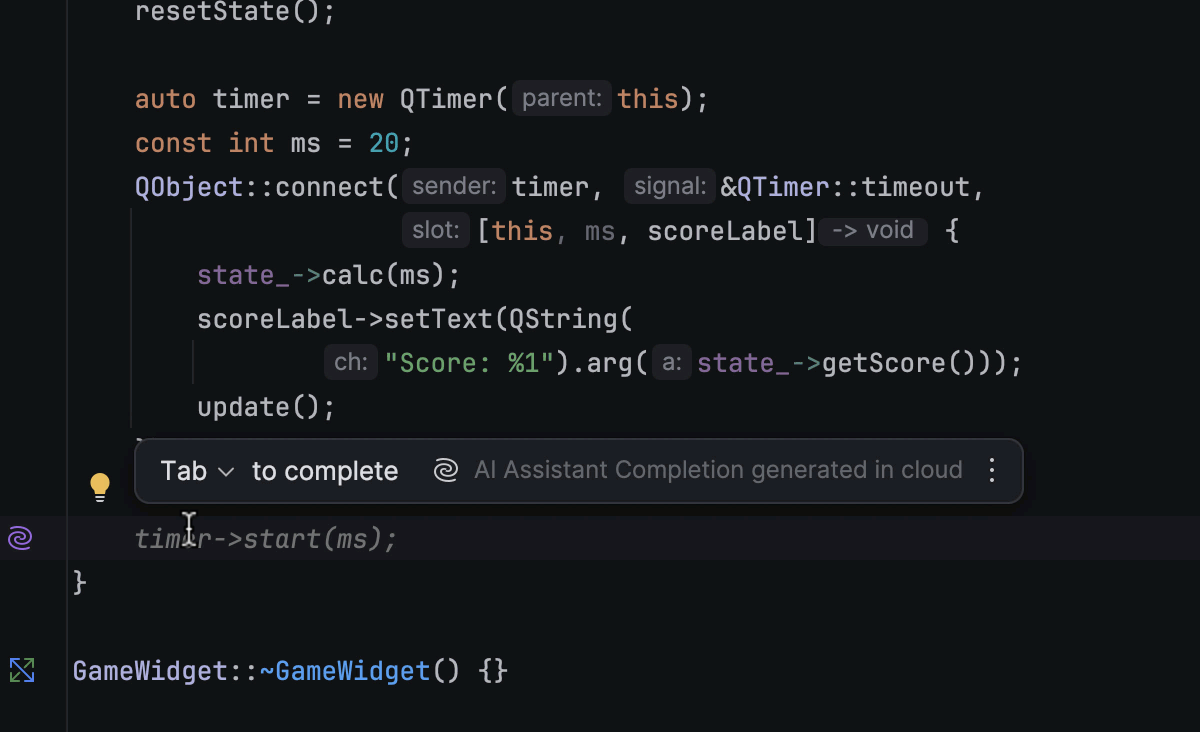Click the 'signal:' inlay hint
The height and width of the screenshot is (732, 1200).
670,187
